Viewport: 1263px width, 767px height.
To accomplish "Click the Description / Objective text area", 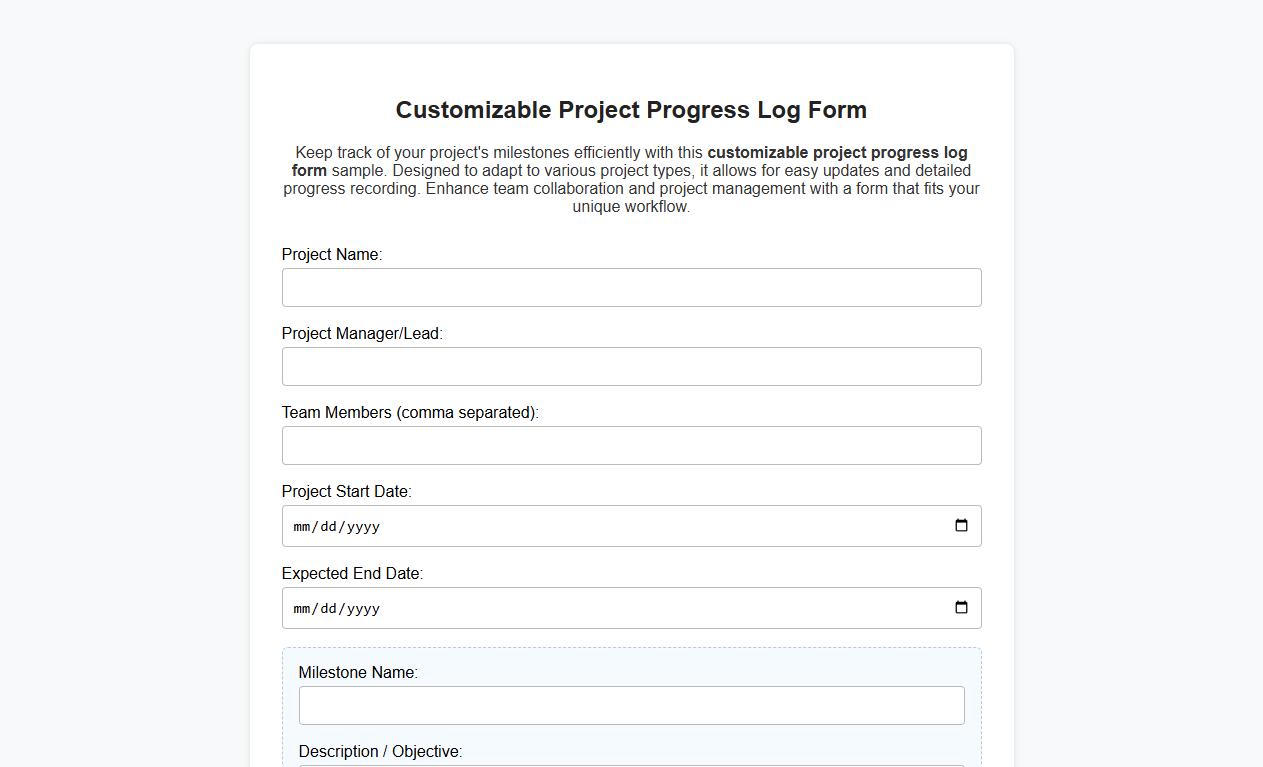I will tap(631, 765).
